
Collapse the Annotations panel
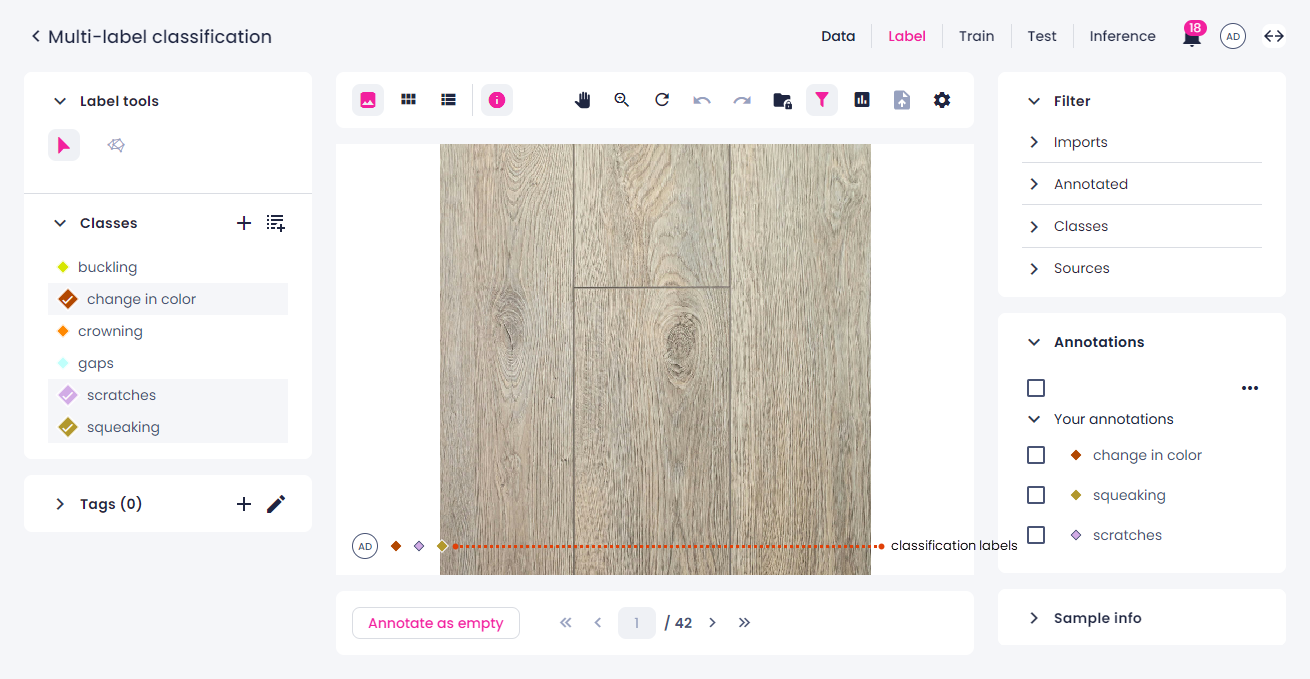pos(1034,342)
